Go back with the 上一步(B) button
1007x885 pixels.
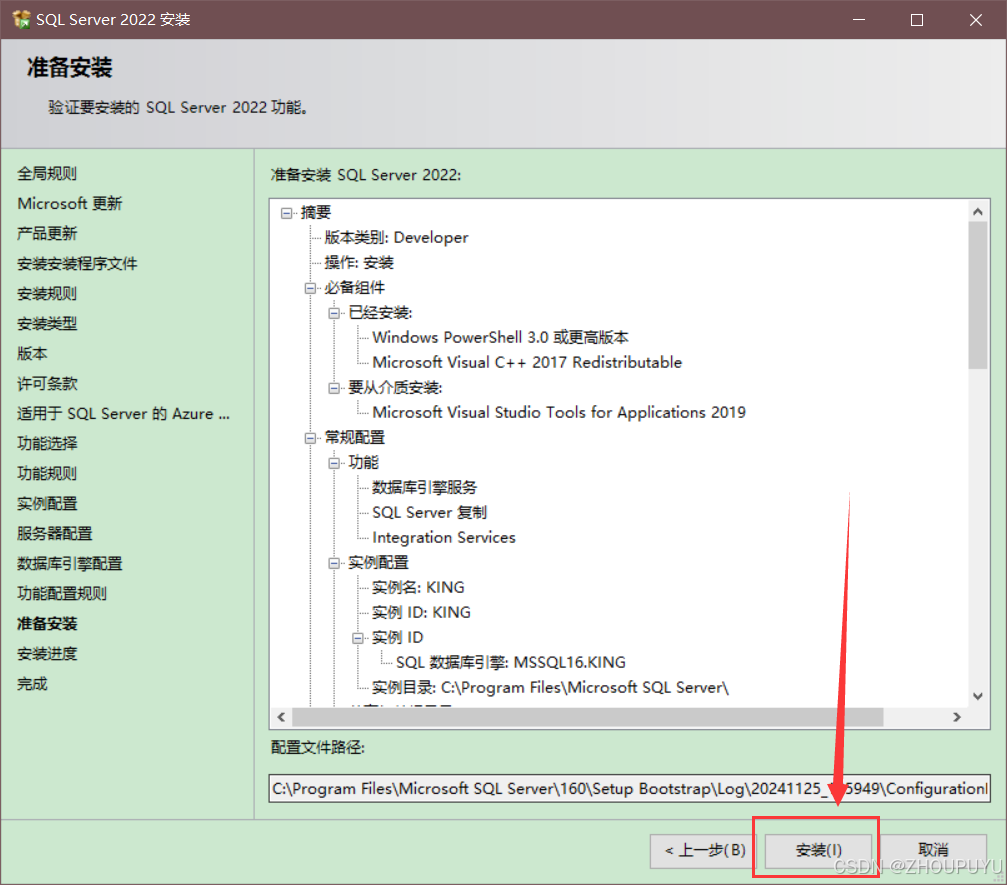[x=704, y=850]
